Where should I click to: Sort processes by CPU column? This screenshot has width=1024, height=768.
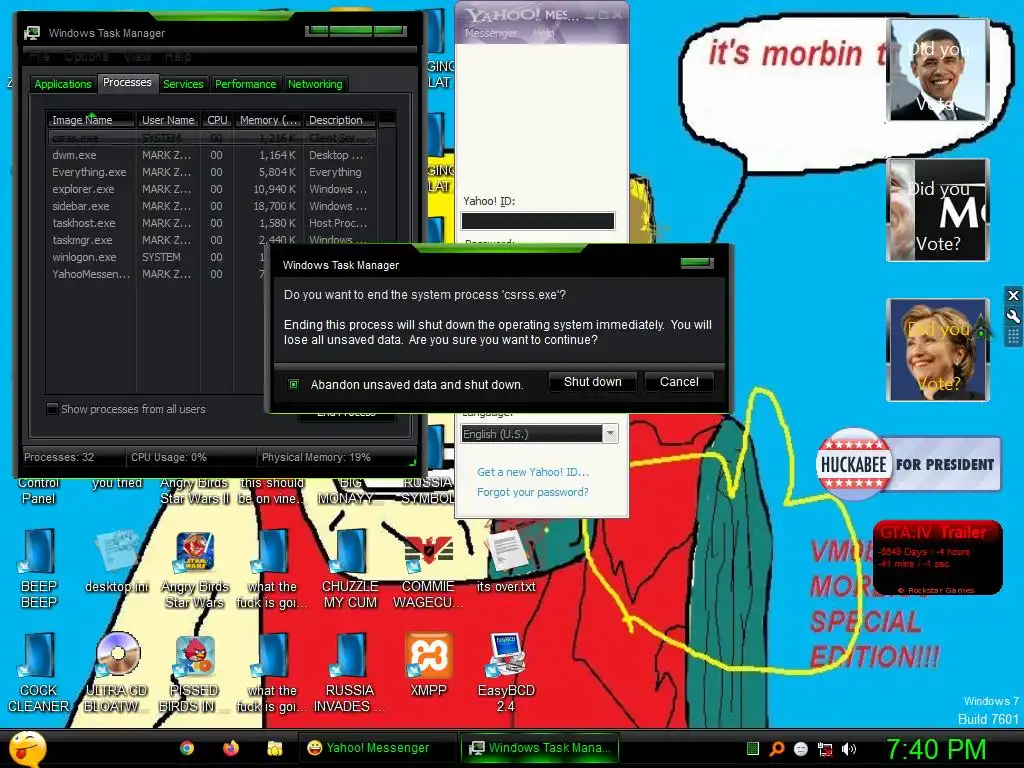pos(217,120)
